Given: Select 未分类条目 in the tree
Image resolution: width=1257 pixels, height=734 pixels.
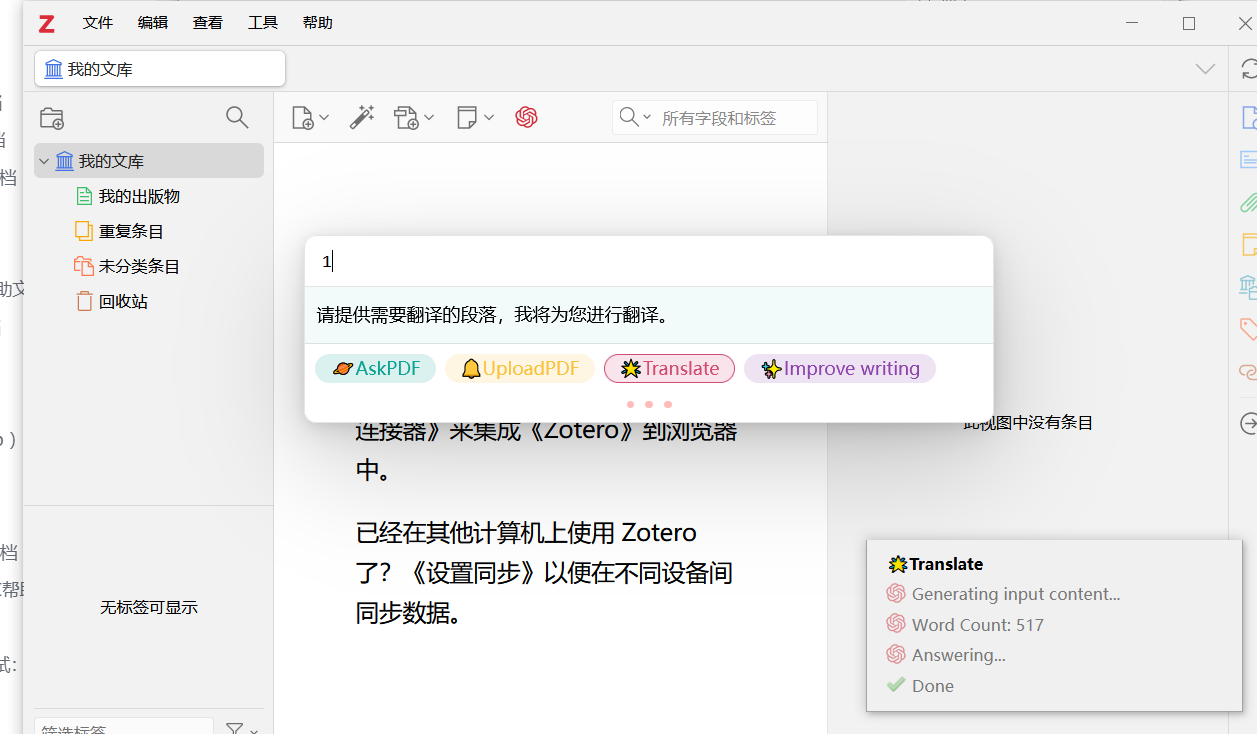Looking at the screenshot, I should (139, 267).
